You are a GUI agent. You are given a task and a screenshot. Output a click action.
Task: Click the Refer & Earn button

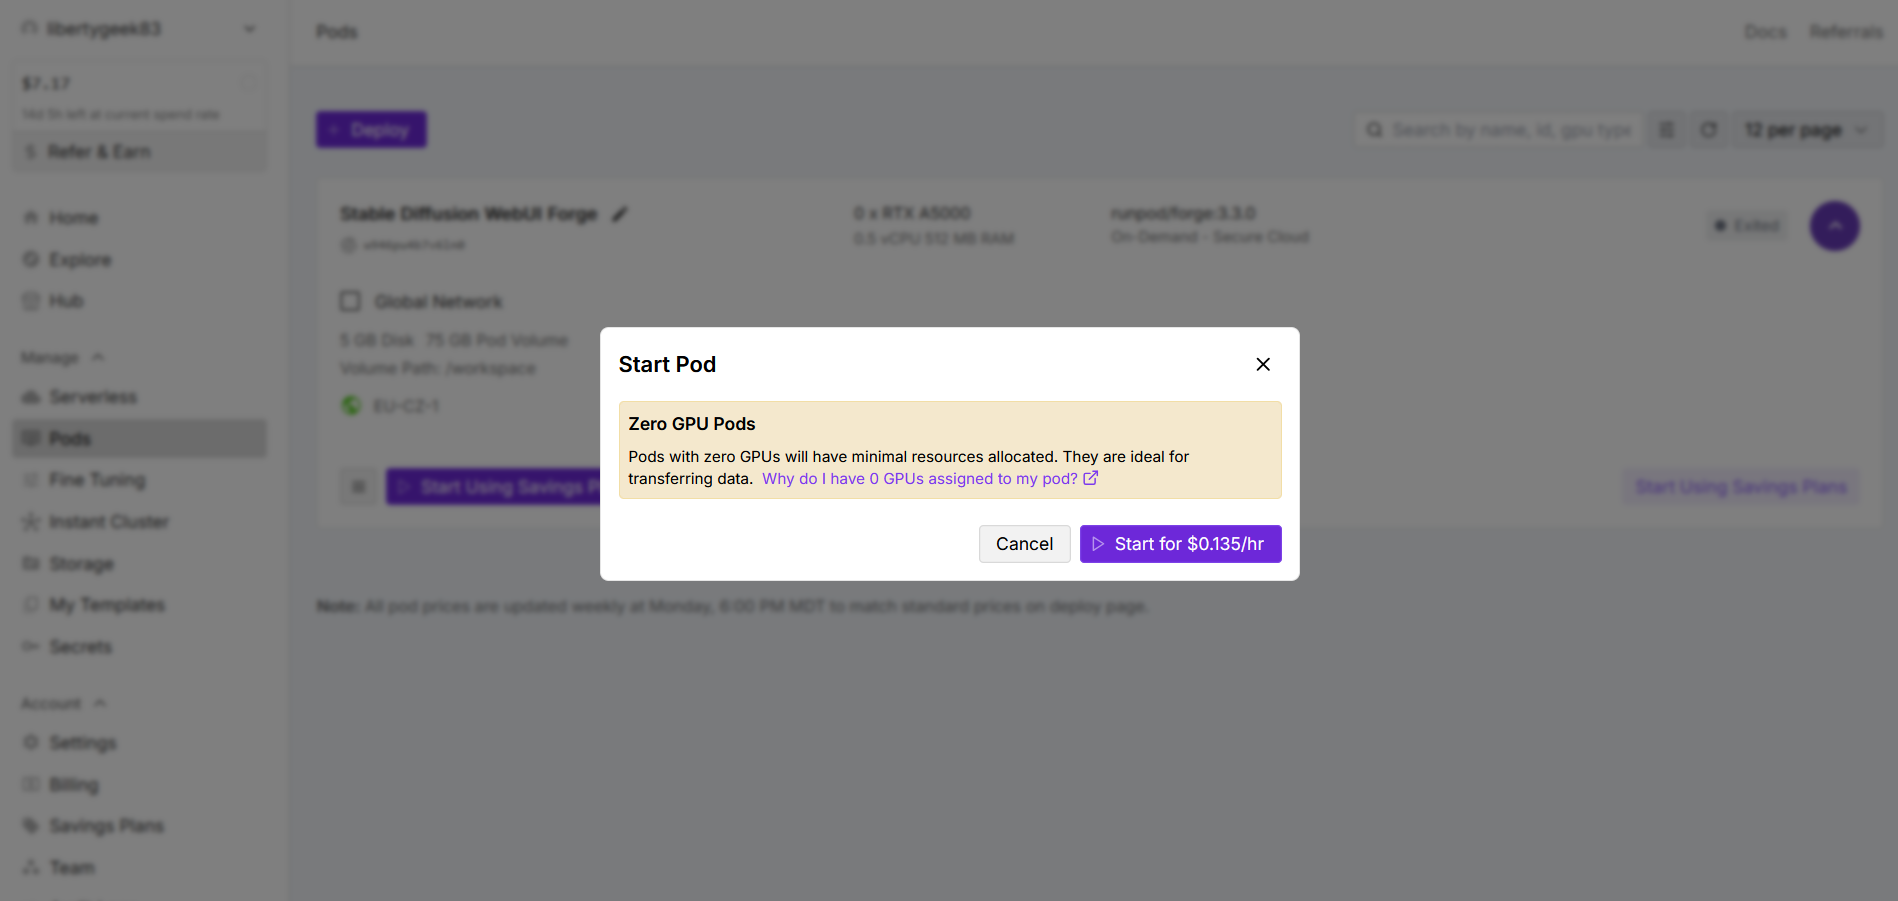tap(140, 152)
